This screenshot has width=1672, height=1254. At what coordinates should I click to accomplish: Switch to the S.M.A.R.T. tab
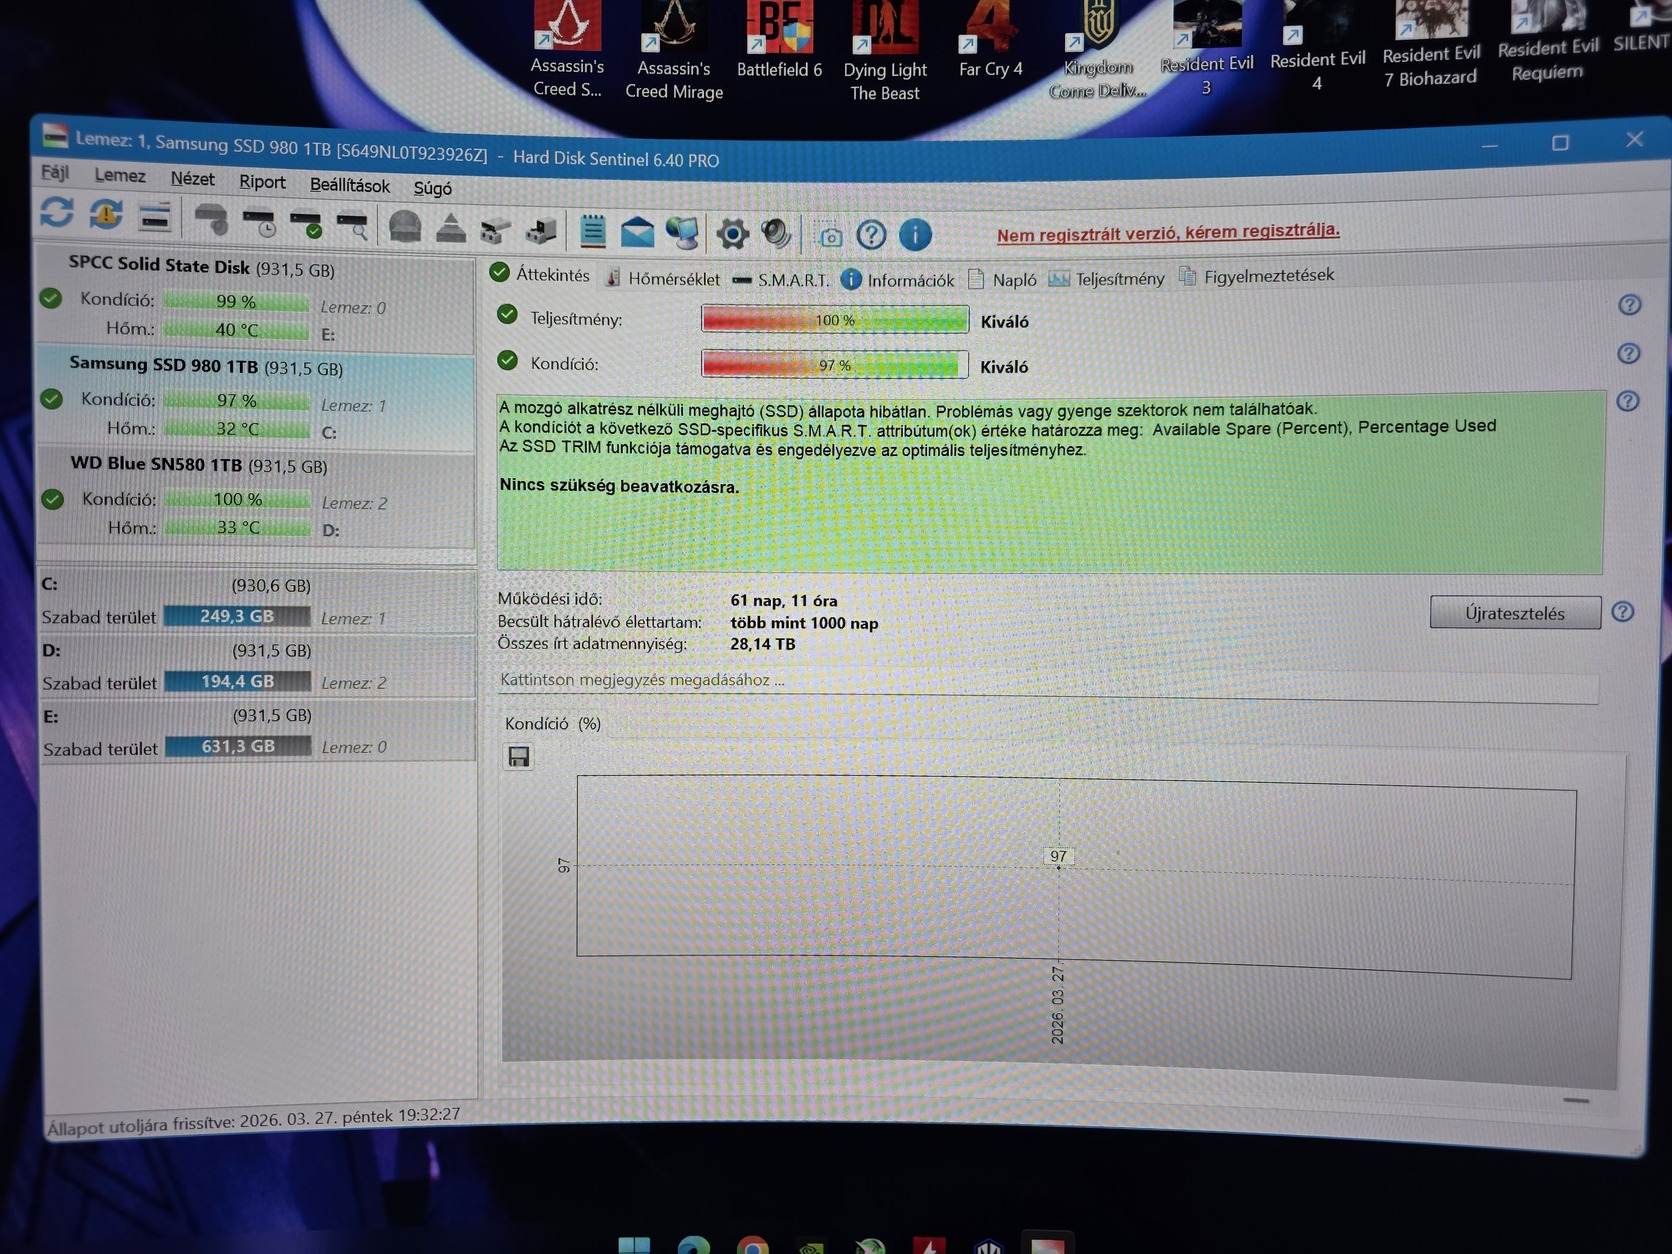pos(781,280)
